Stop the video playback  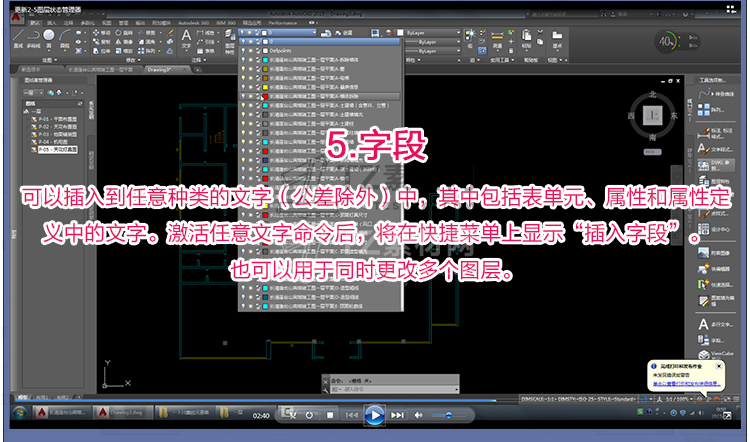tap(330, 415)
